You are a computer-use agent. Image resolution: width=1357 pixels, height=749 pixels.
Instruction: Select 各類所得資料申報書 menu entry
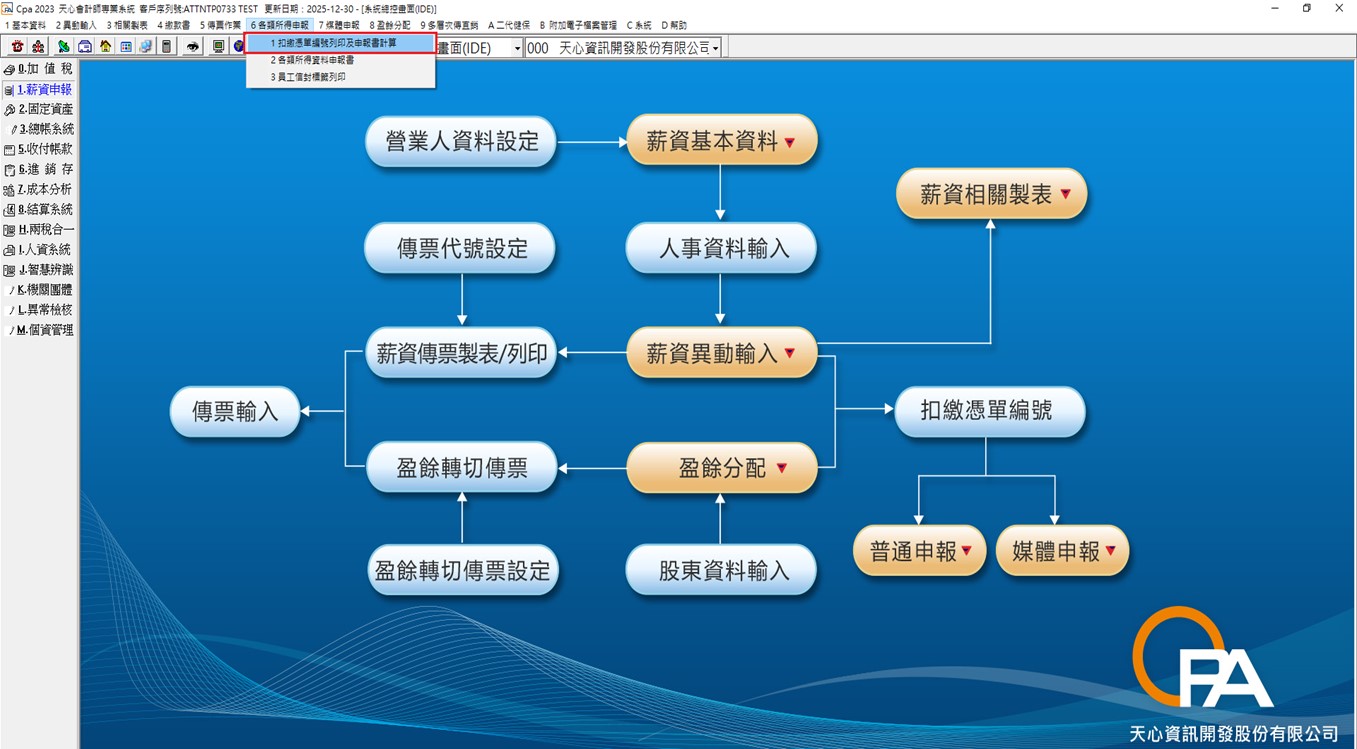coord(311,60)
